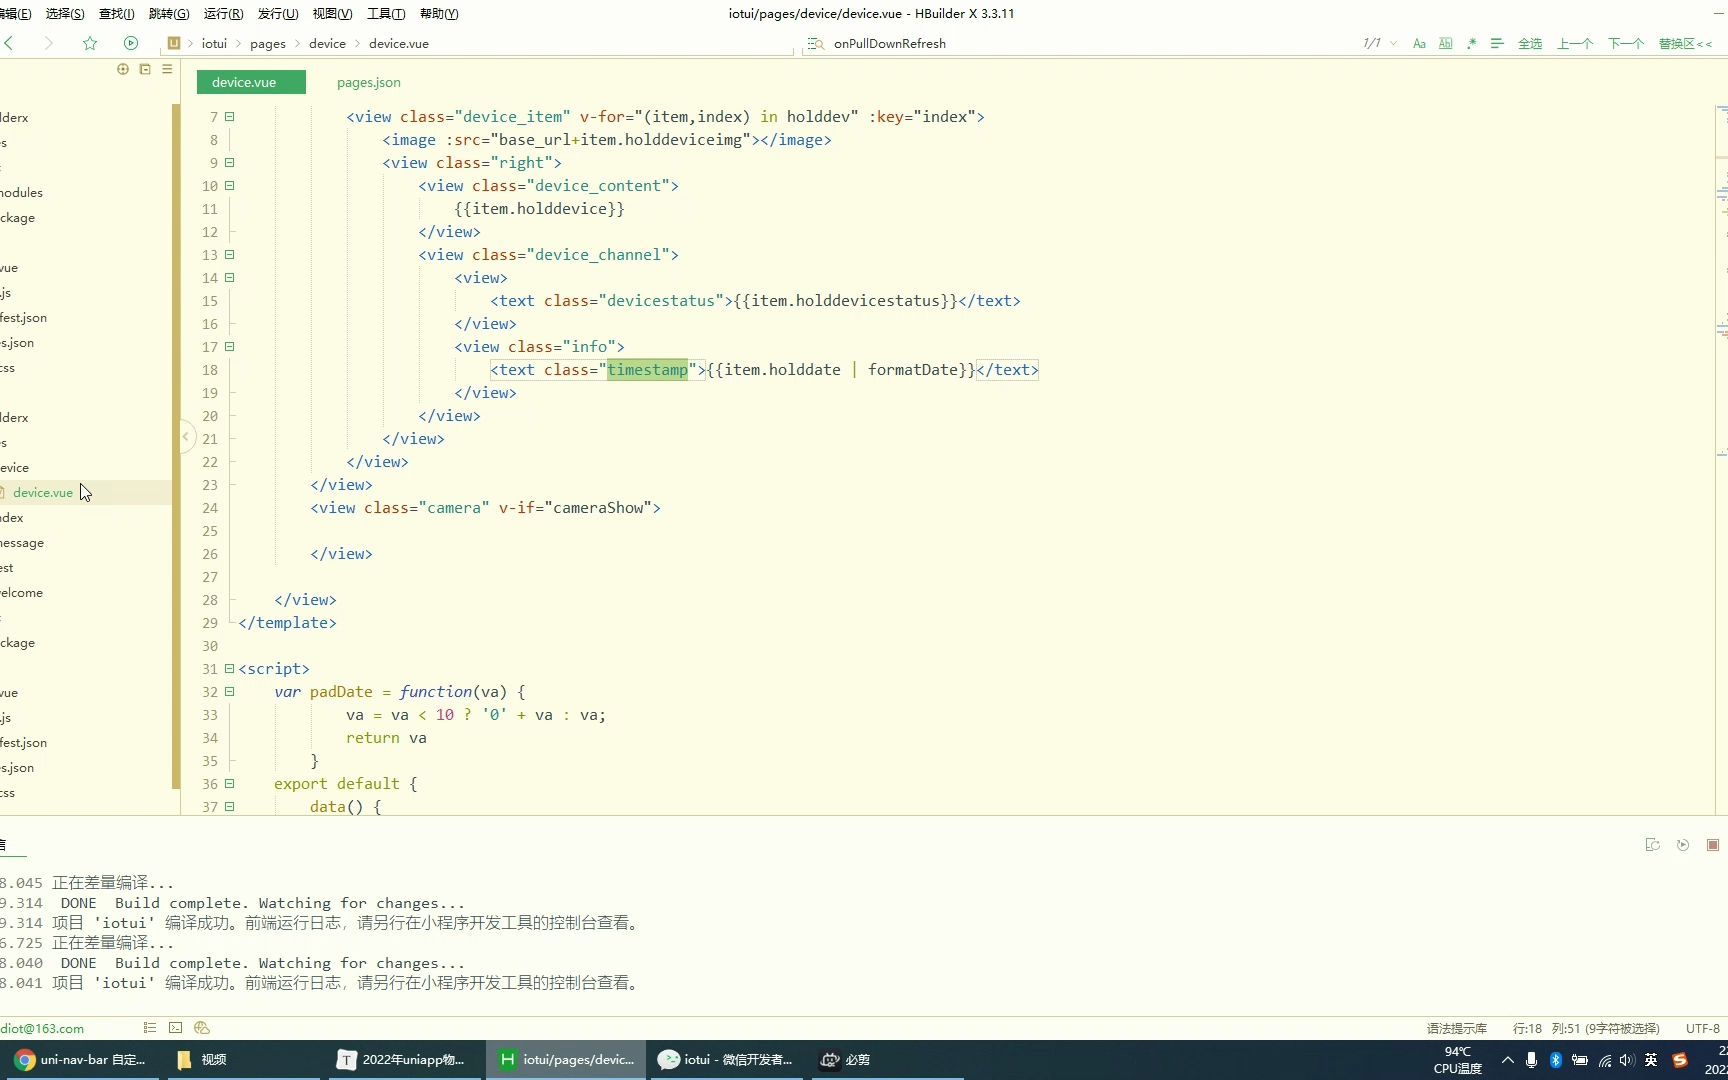Click the uni-app project icon before iotui breadcrumb

pos(174,43)
